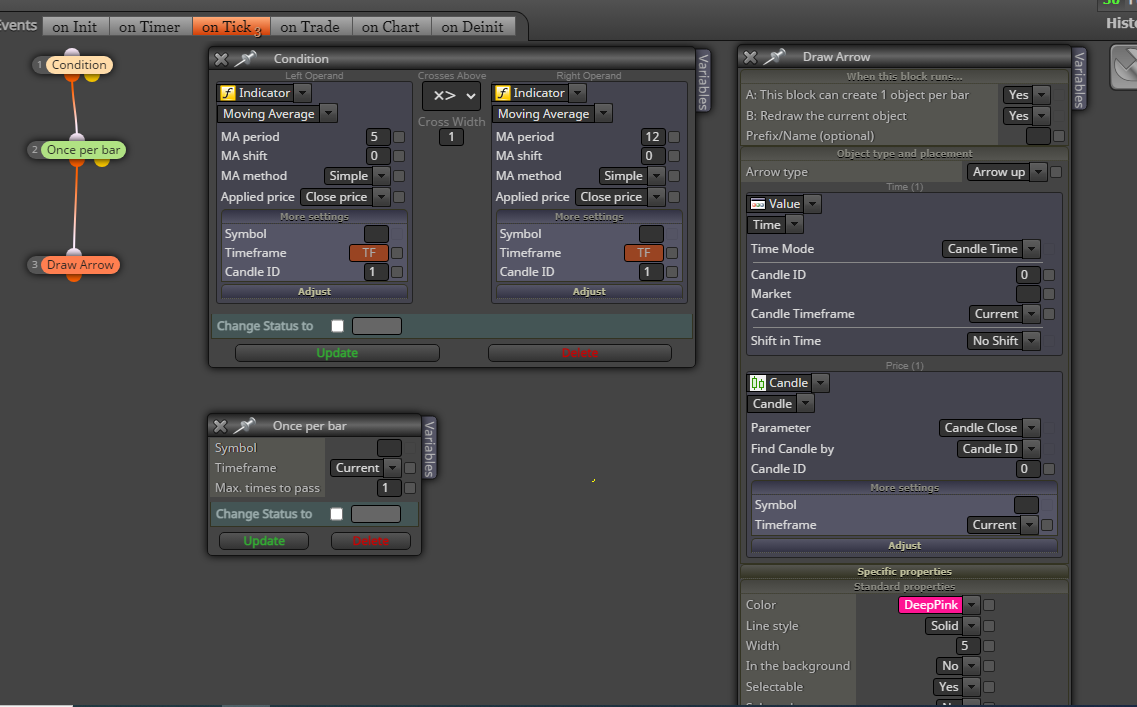Image resolution: width=1137 pixels, height=707 pixels.
Task: Tick the checkbox beside Arrow type
Action: [1056, 173]
